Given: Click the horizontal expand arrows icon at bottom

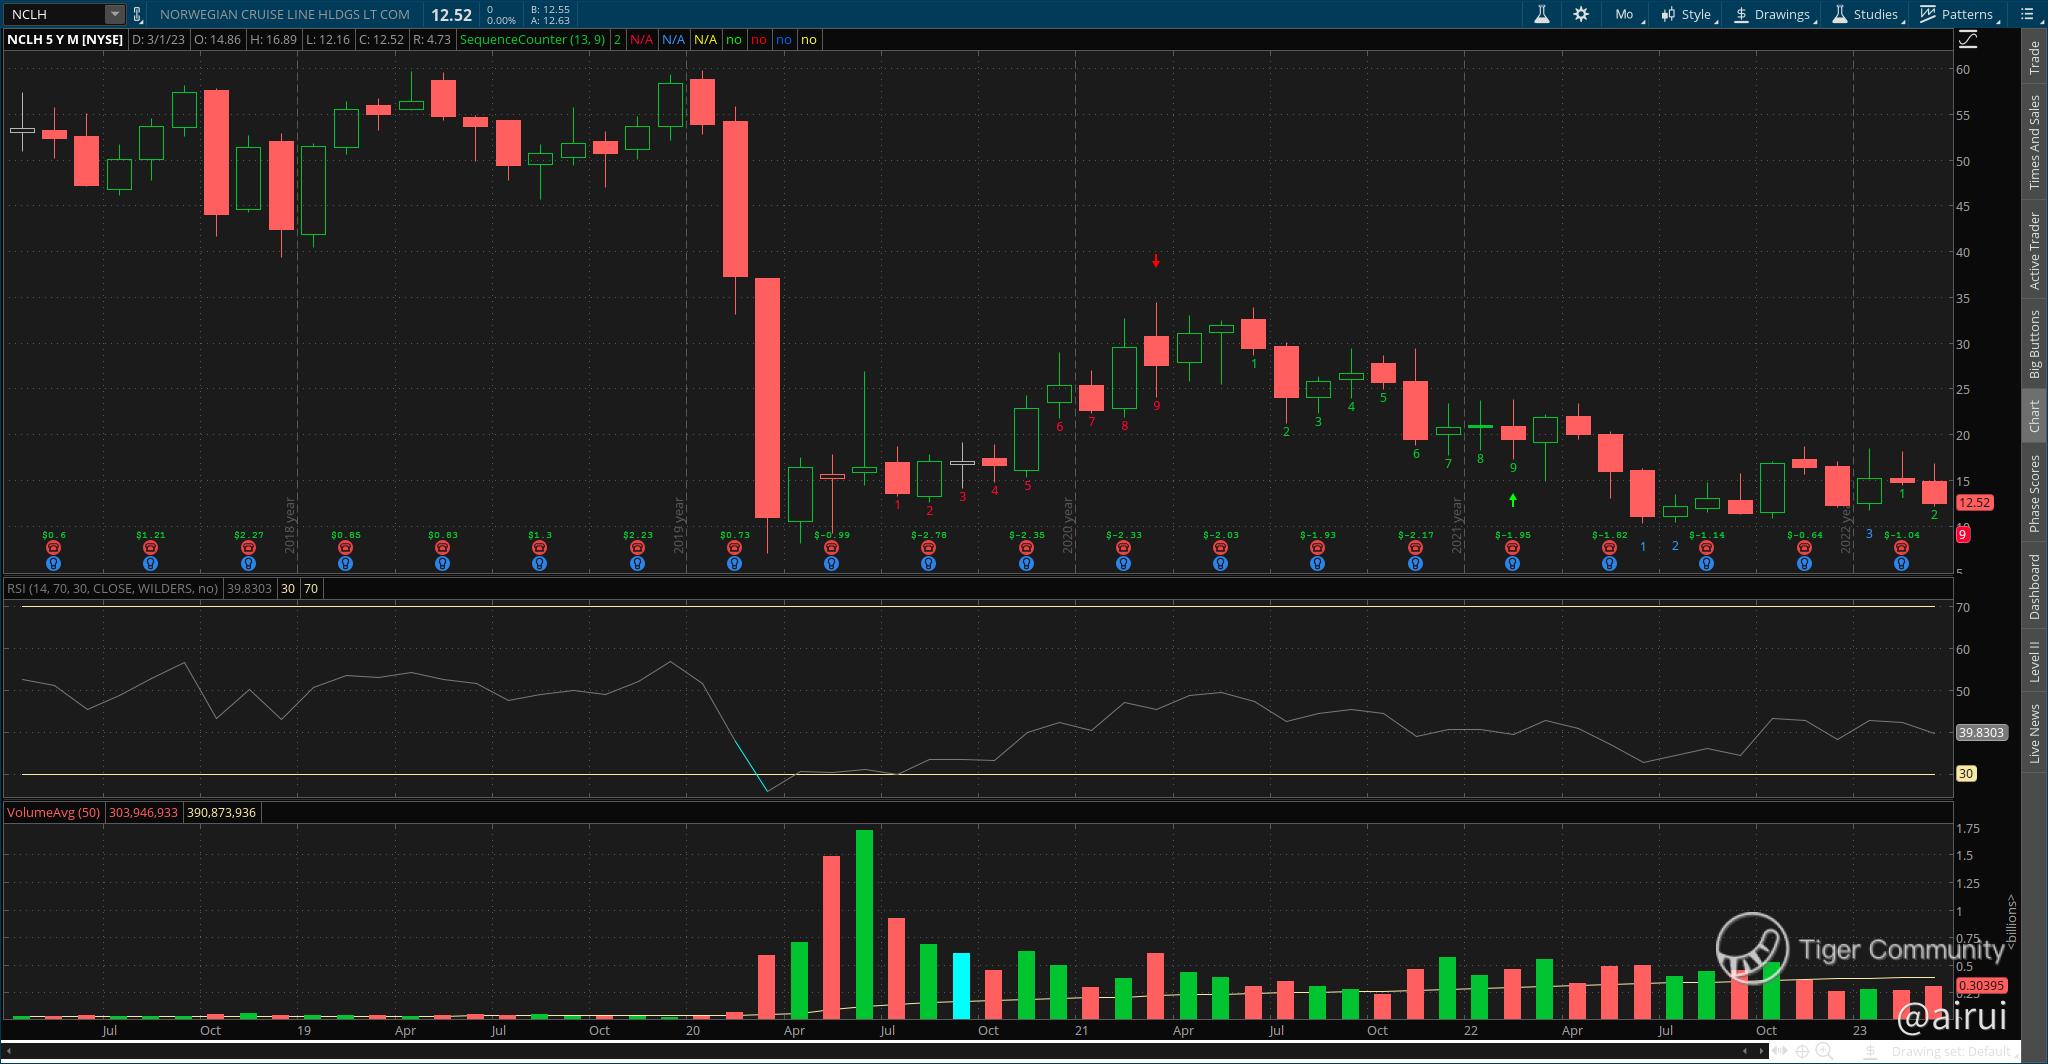Looking at the screenshot, I should [1781, 1051].
